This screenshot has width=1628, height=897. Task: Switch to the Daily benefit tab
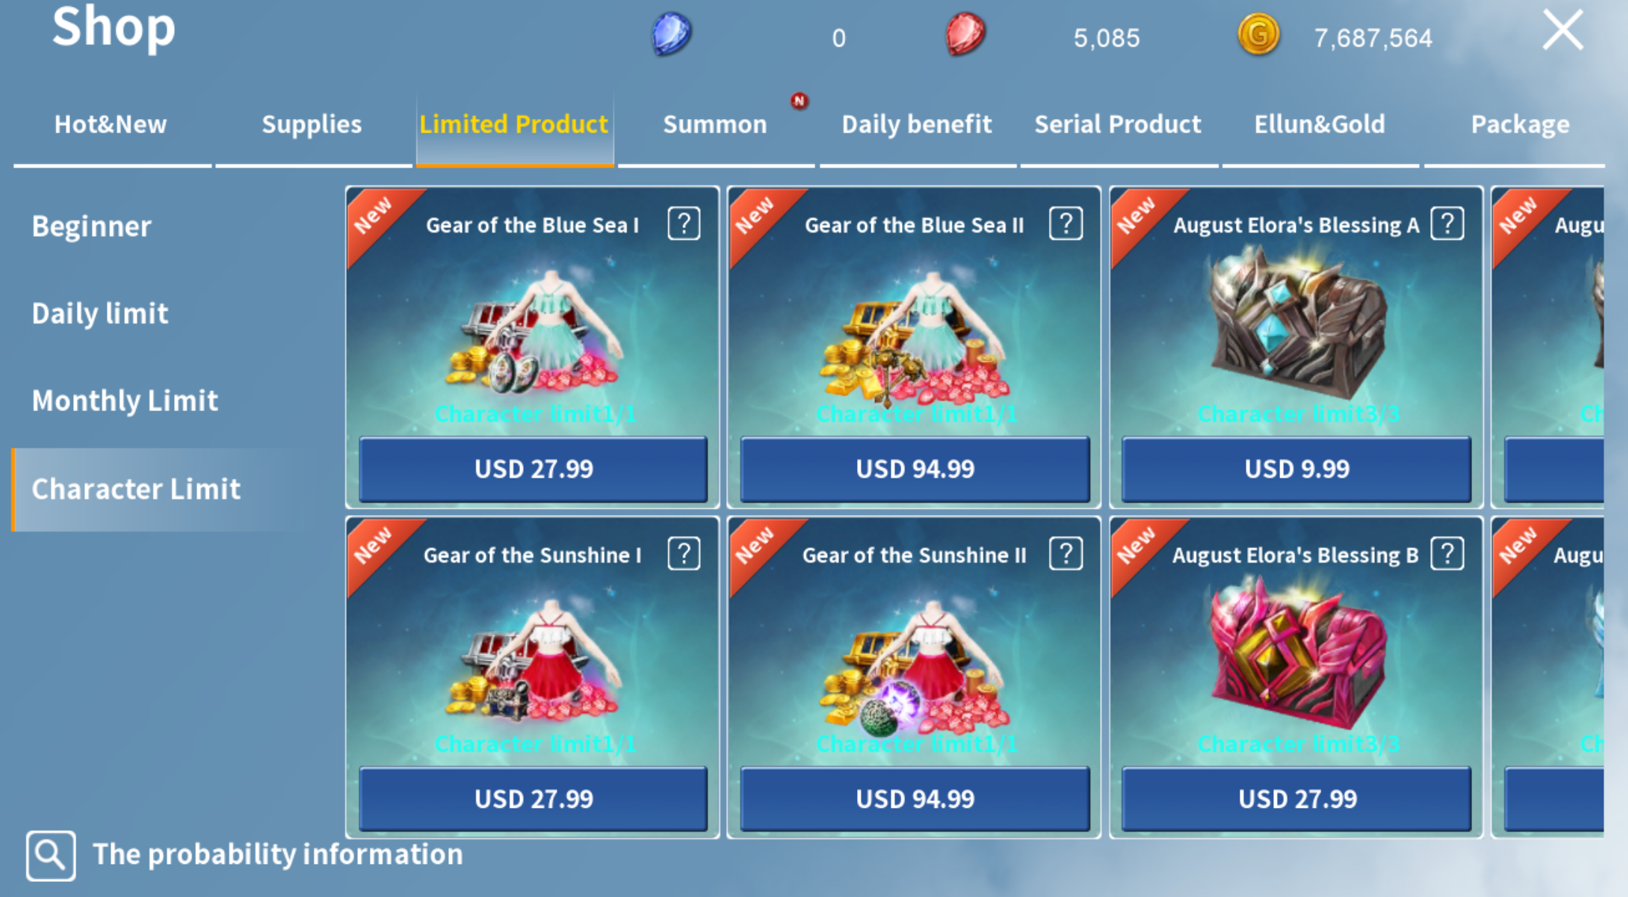pyautogui.click(x=917, y=125)
